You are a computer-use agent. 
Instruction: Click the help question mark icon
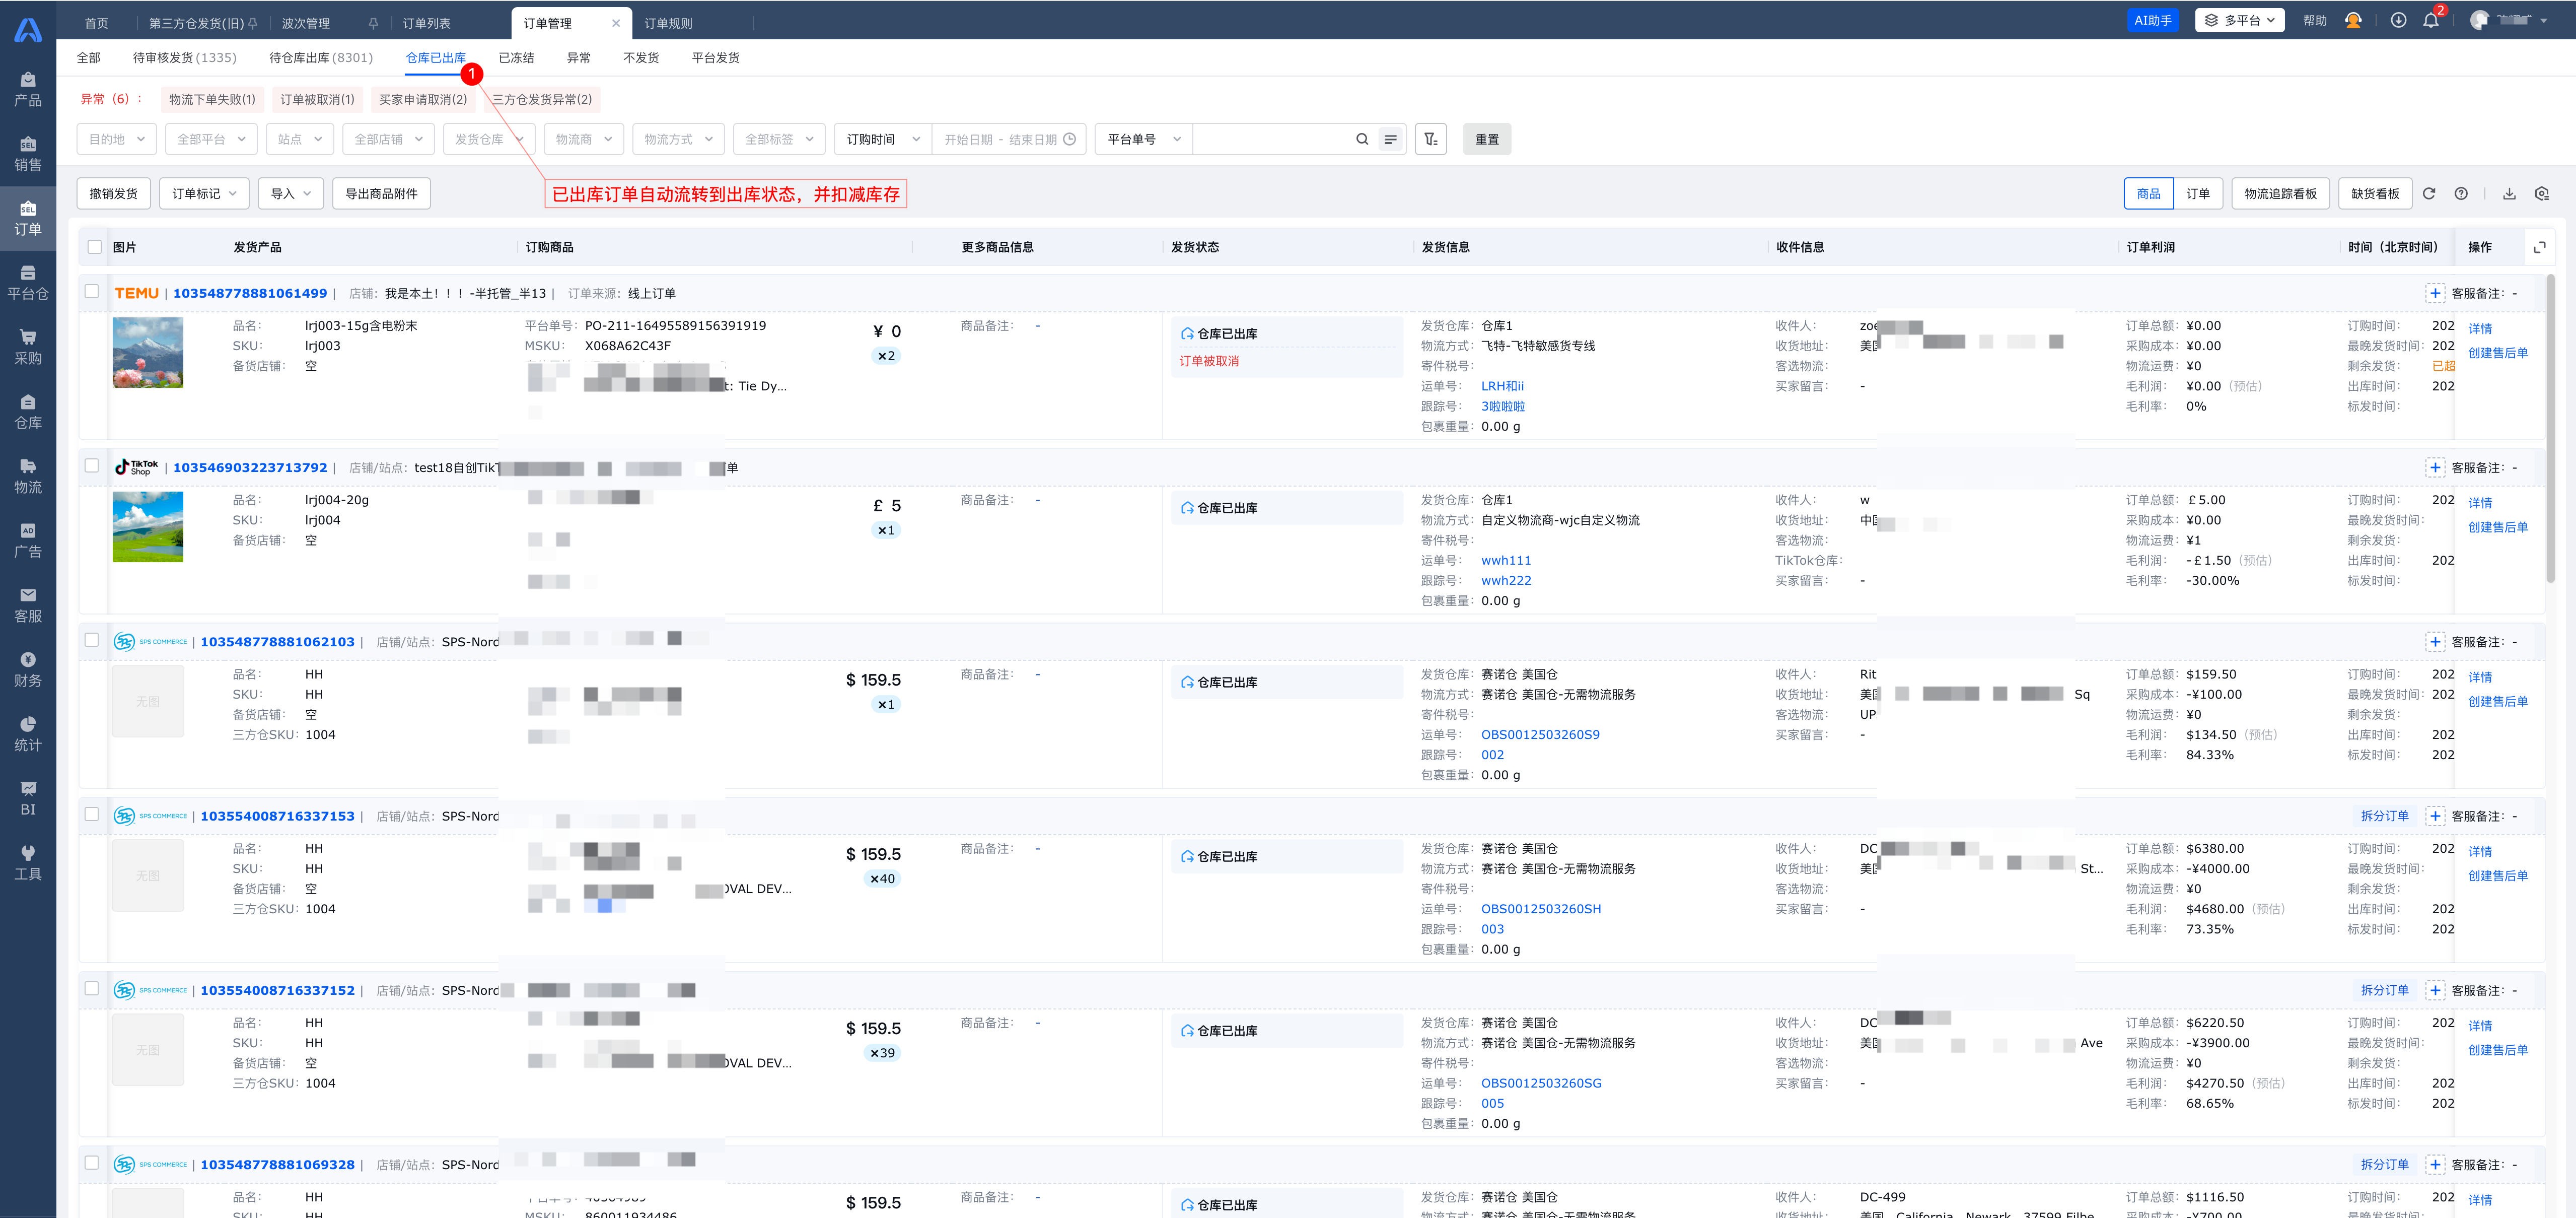coord(2461,194)
